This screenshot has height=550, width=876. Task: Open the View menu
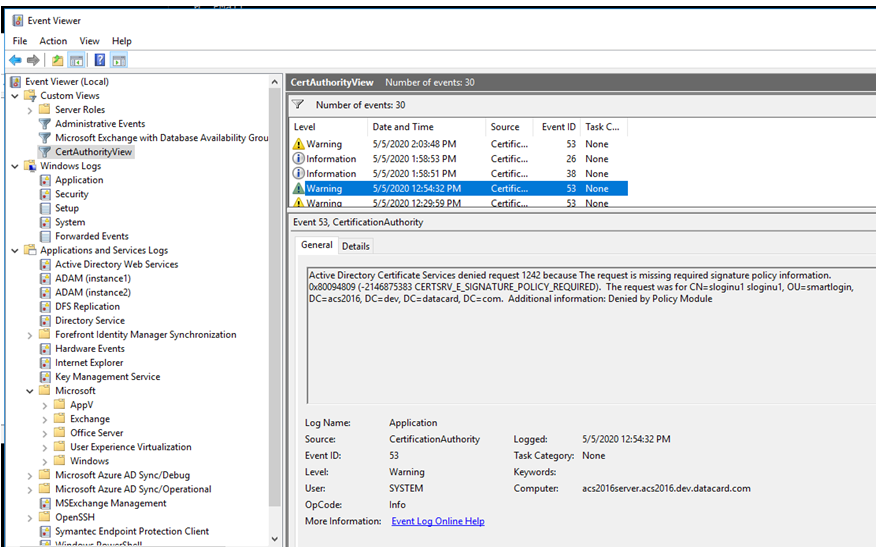(89, 41)
